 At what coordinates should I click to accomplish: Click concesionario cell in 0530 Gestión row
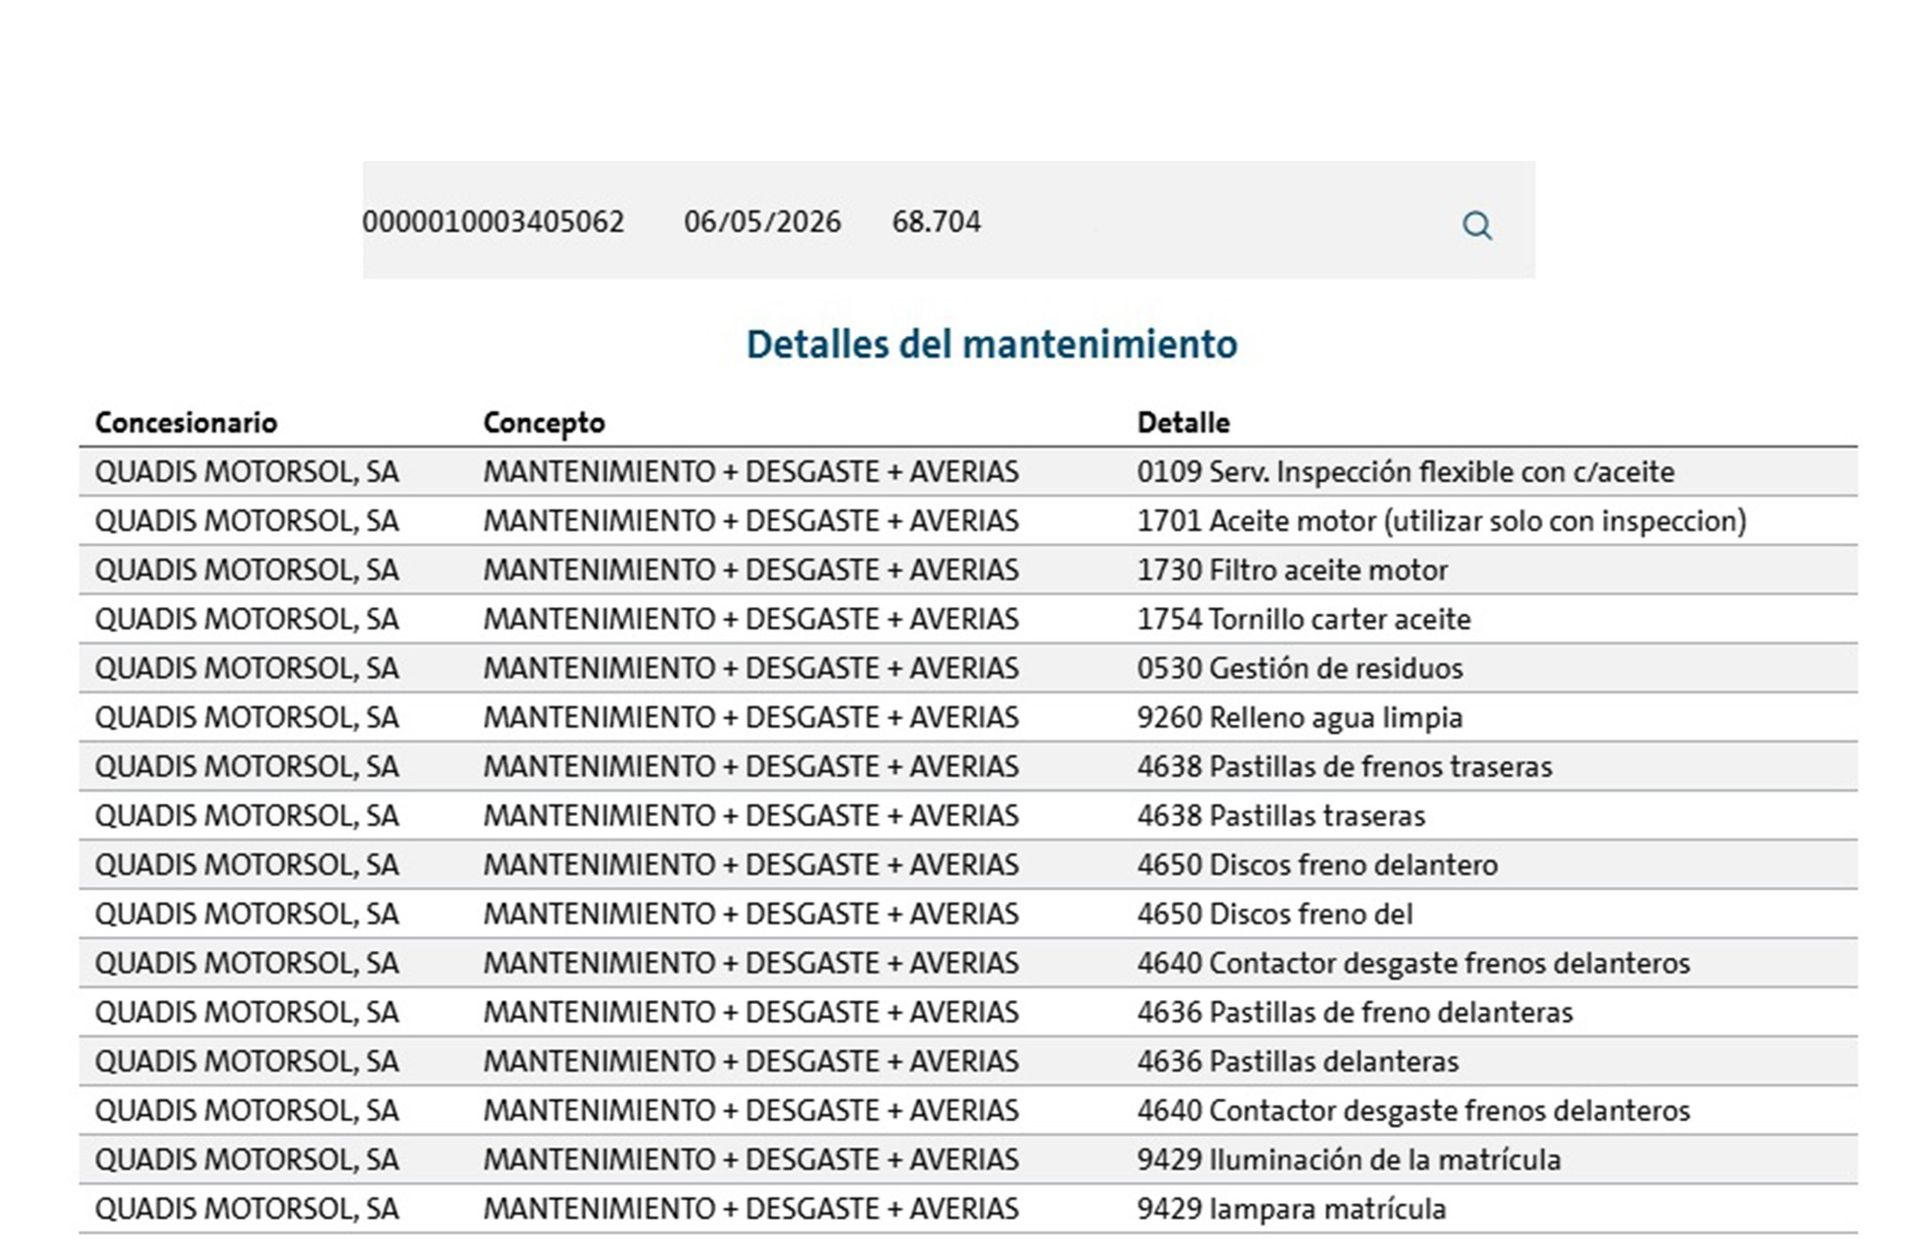point(246,668)
